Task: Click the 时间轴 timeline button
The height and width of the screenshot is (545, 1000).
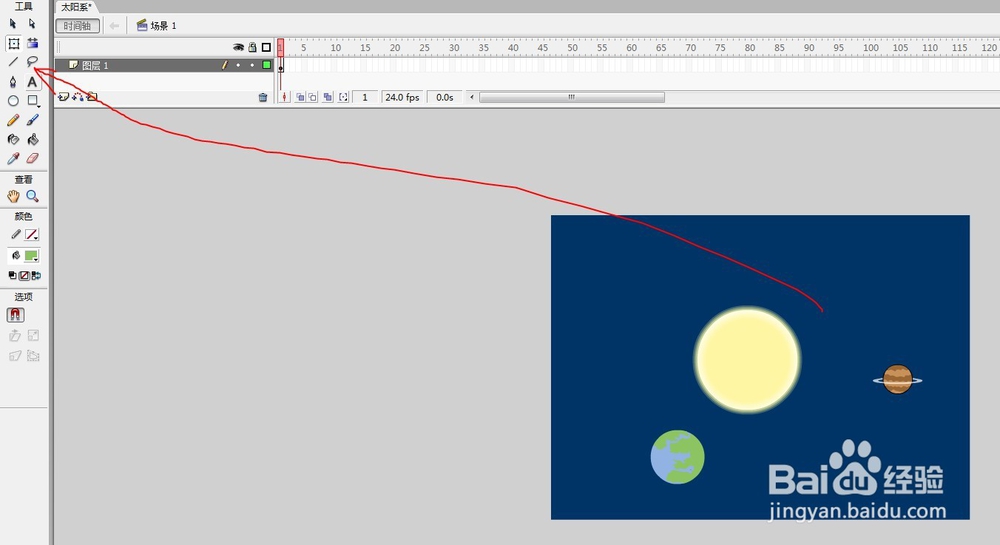Action: [x=77, y=25]
